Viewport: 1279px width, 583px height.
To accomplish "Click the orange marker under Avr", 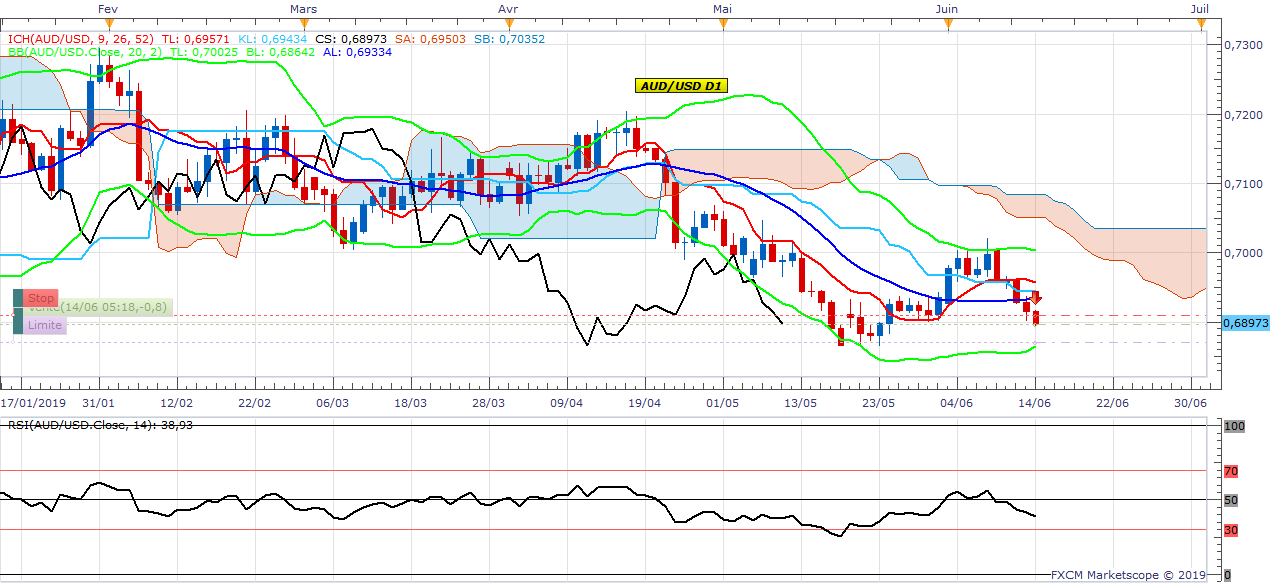I will click(x=507, y=22).
